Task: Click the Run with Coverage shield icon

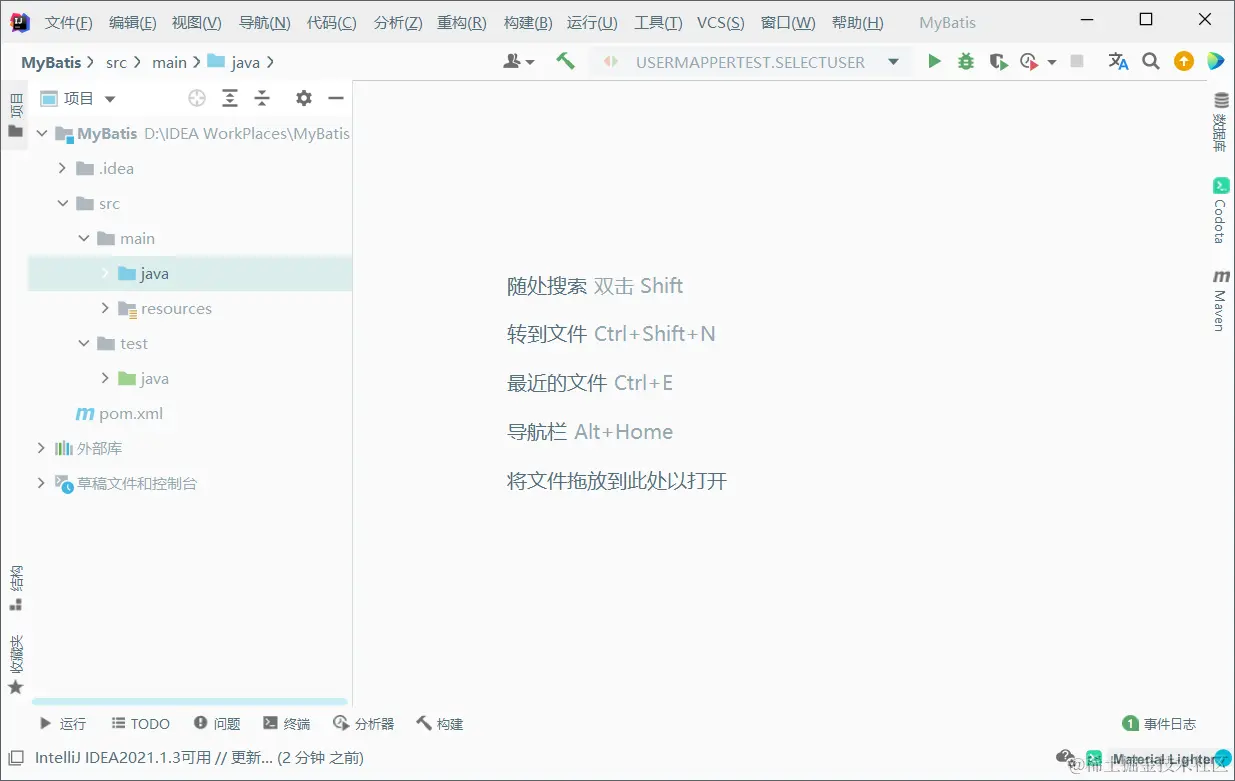Action: pos(998,62)
